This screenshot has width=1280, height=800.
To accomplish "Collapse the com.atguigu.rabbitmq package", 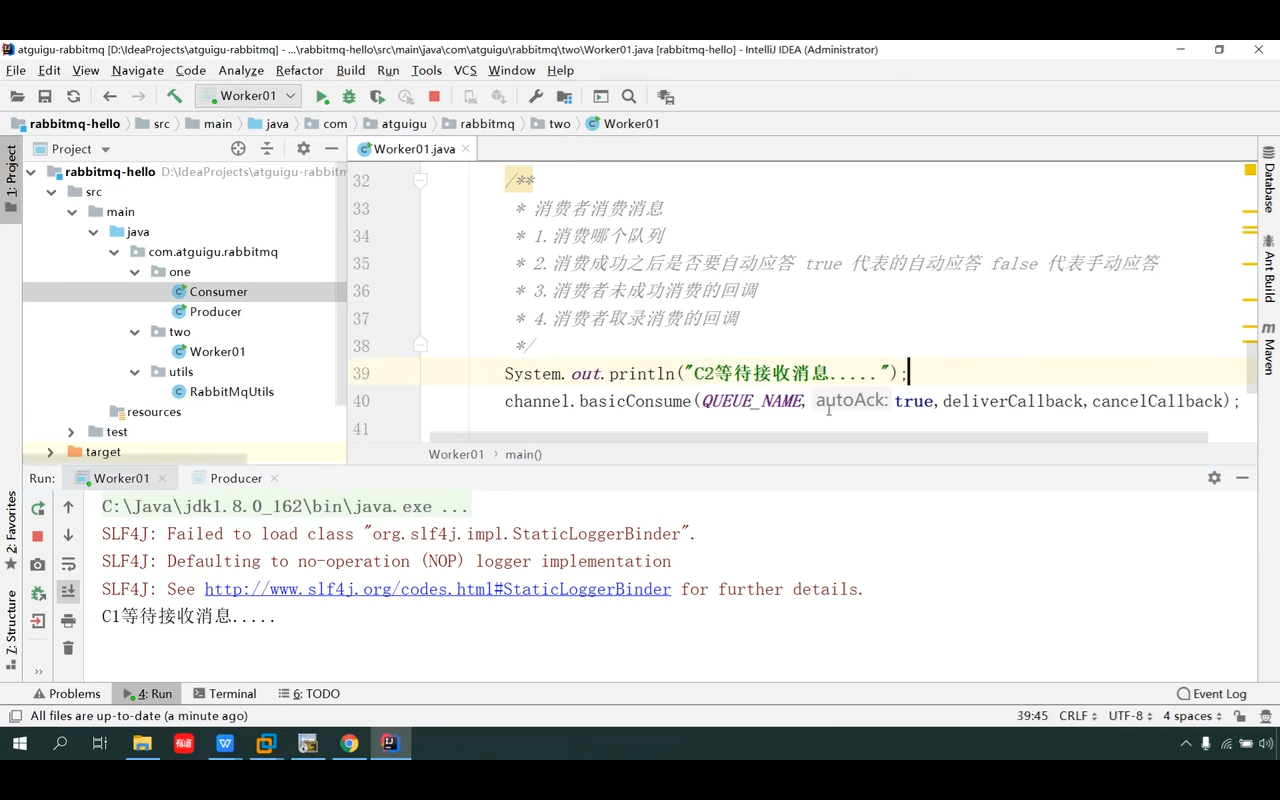I will click(x=114, y=252).
